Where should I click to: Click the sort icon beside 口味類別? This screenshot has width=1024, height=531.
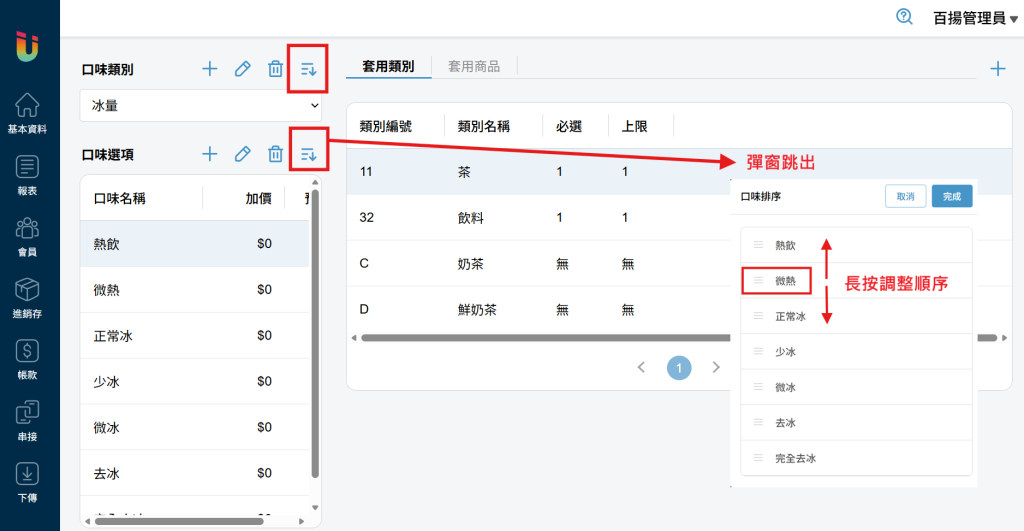pos(308,69)
